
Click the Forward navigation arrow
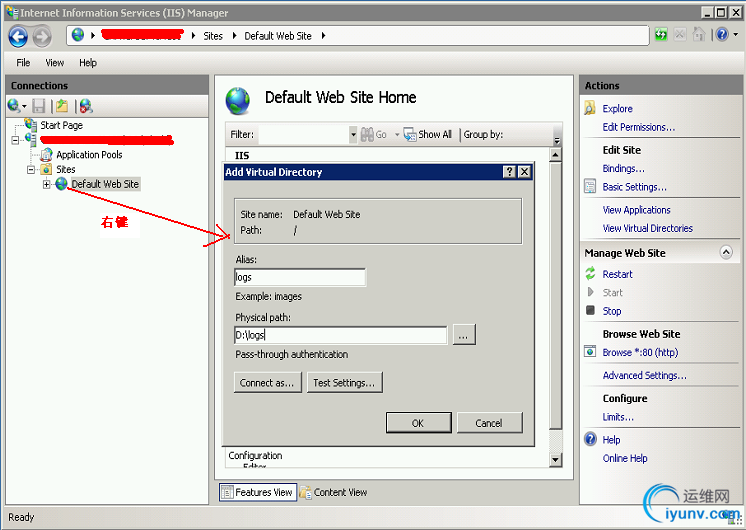(42, 37)
